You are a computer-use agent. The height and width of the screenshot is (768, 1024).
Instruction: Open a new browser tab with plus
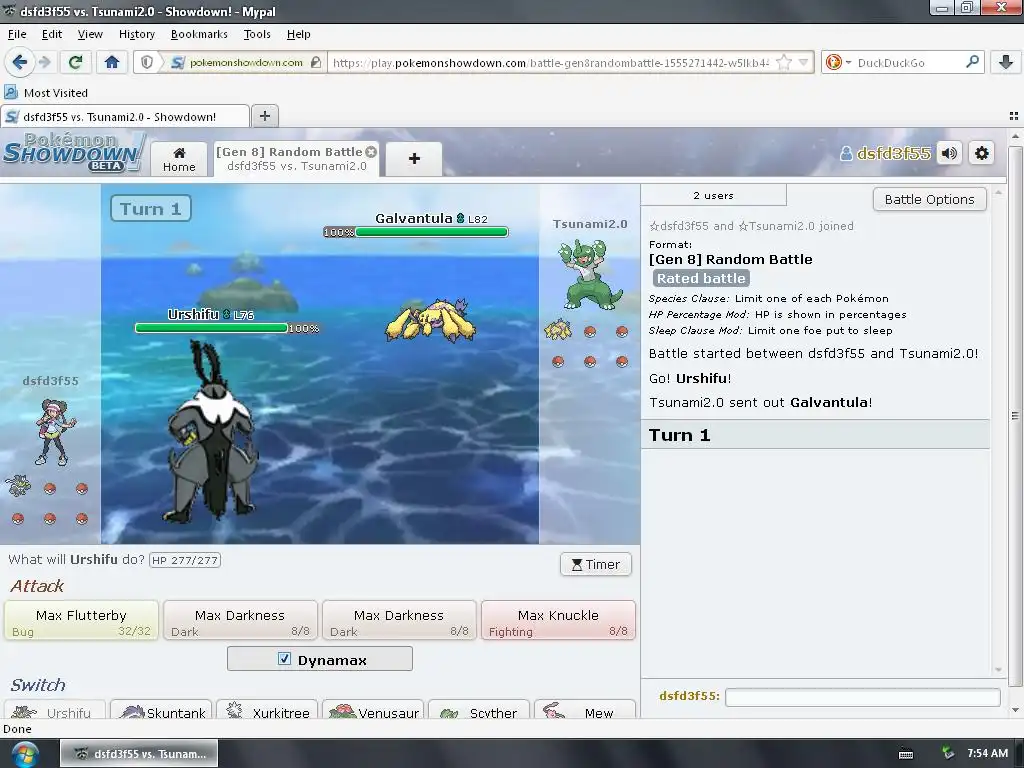tap(264, 116)
